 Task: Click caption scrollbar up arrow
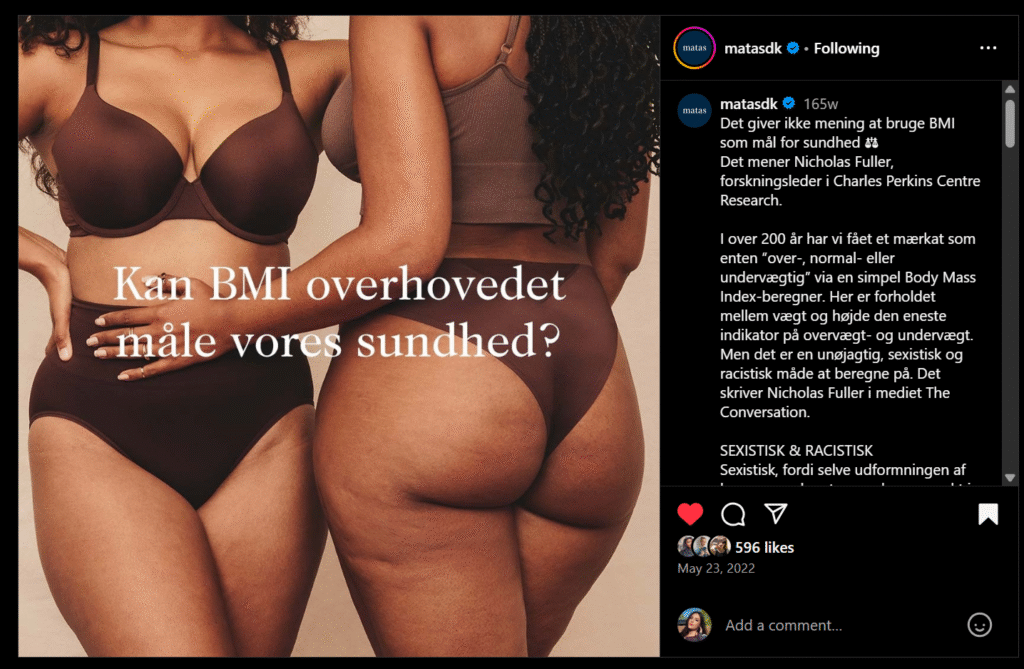pyautogui.click(x=1010, y=89)
